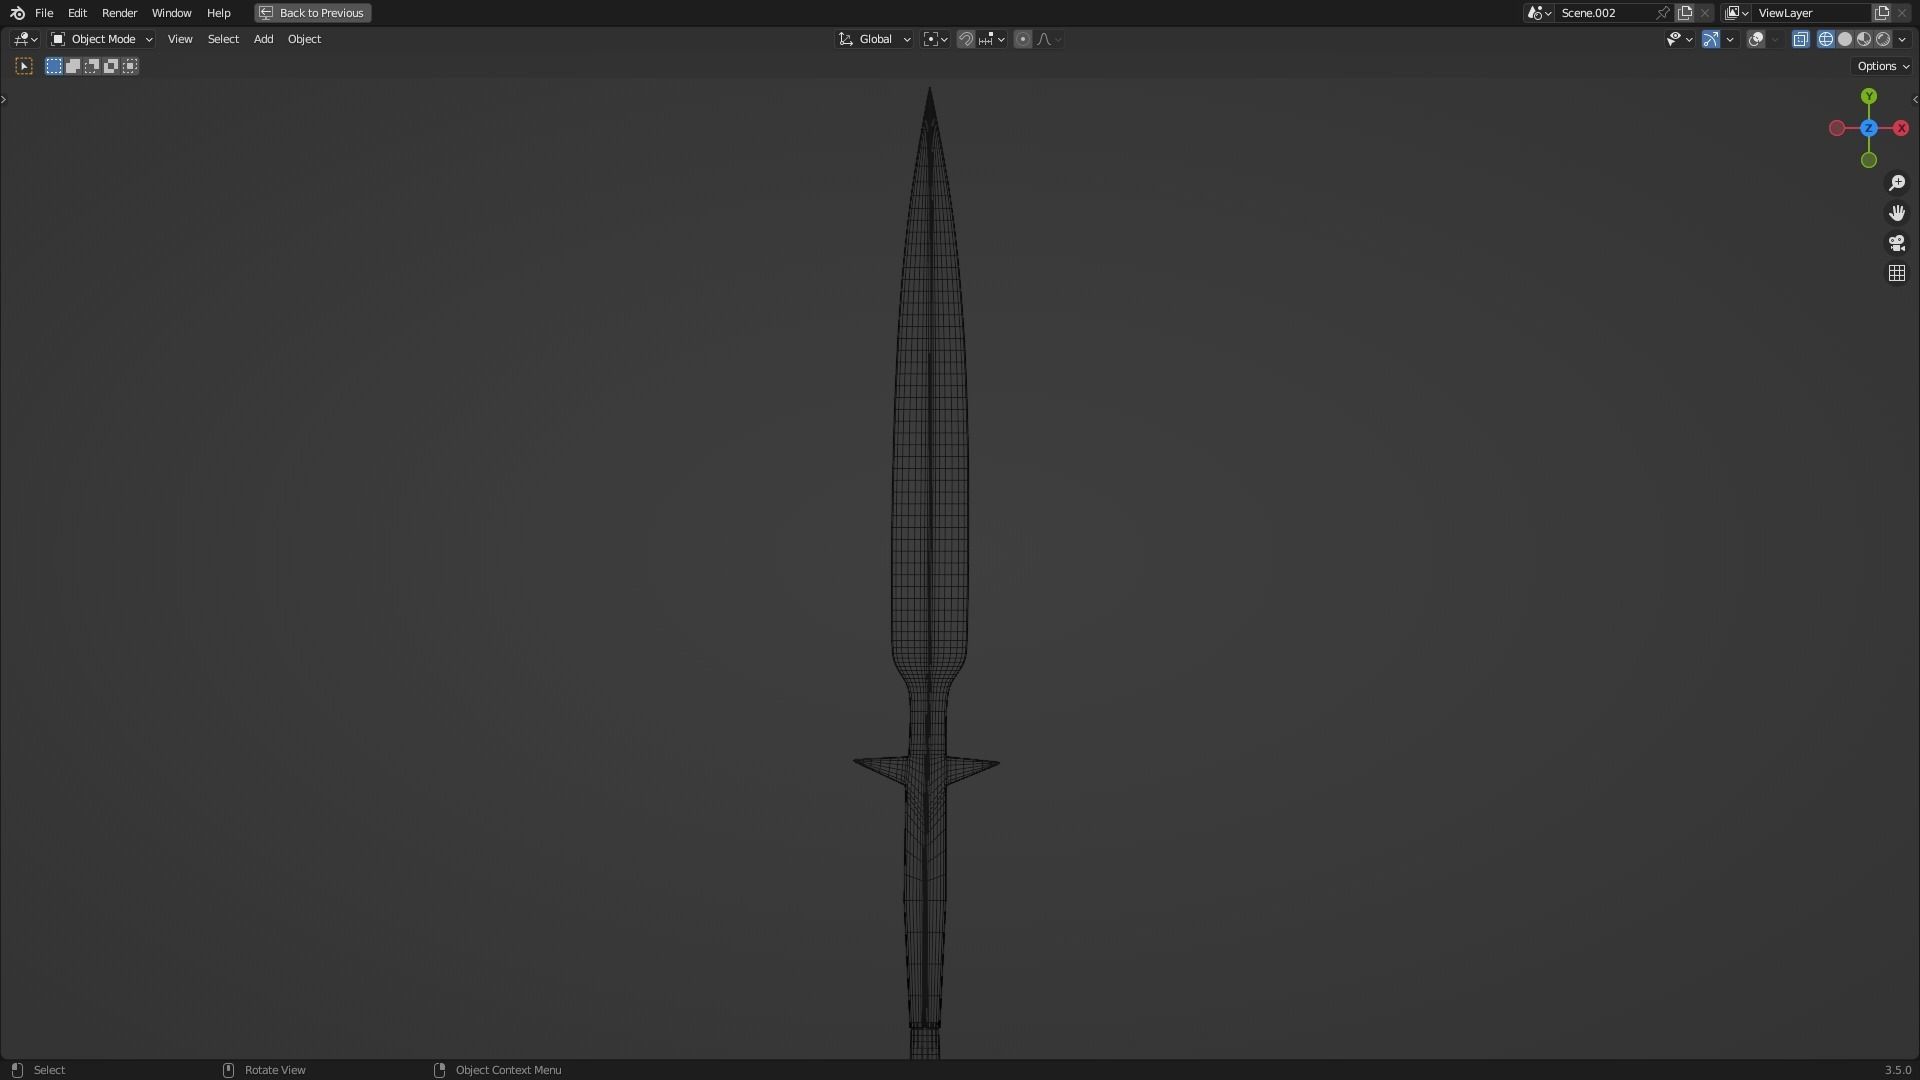Expand the left toolbar arrow
This screenshot has height=1080, width=1920.
tap(4, 99)
